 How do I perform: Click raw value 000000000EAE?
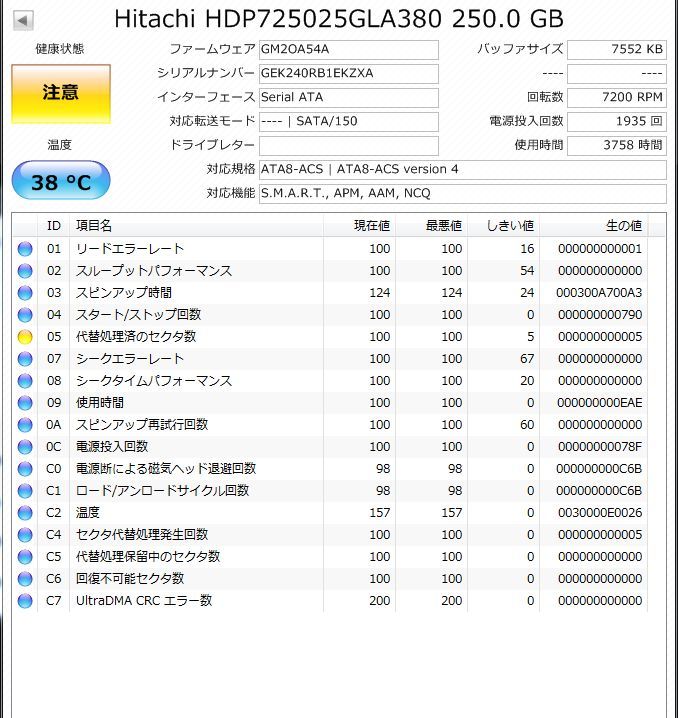coord(600,403)
